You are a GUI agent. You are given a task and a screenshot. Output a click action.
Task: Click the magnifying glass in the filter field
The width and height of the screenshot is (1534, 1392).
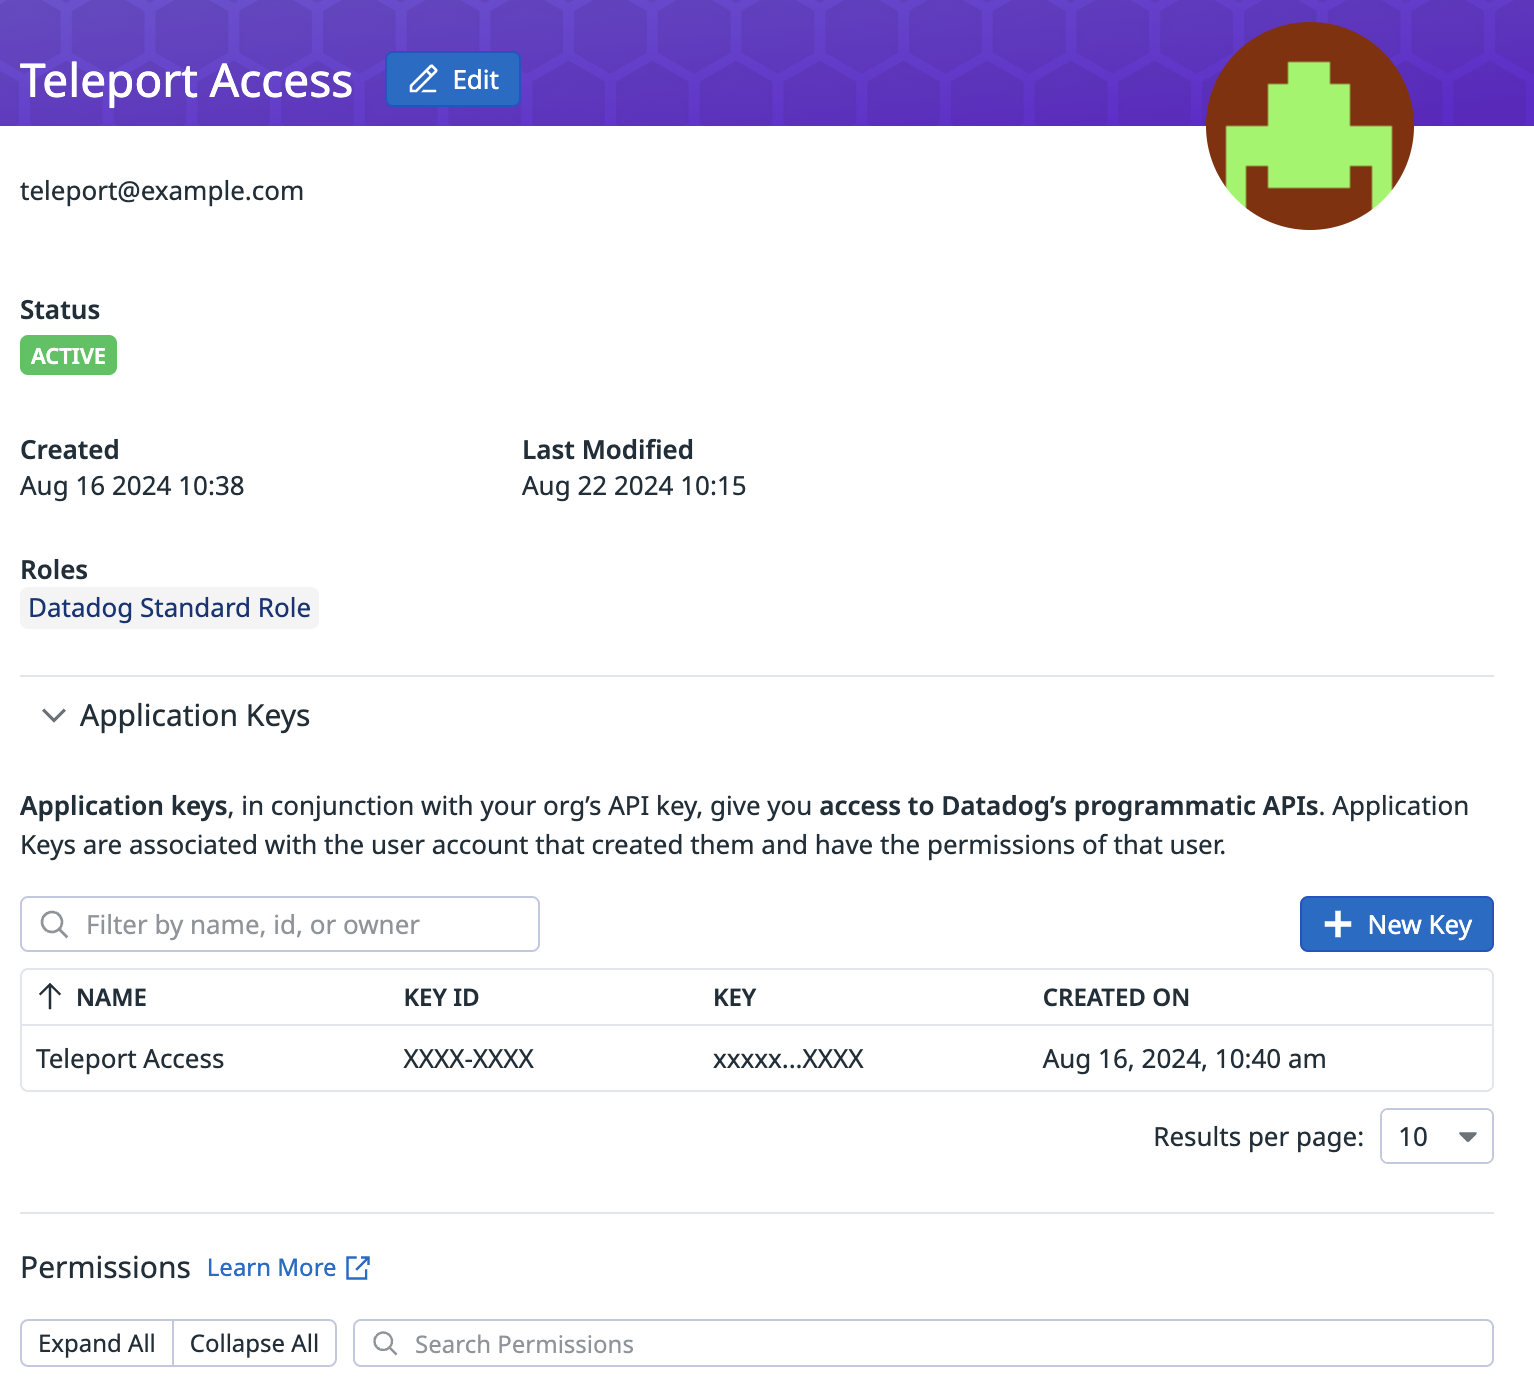pyautogui.click(x=54, y=924)
